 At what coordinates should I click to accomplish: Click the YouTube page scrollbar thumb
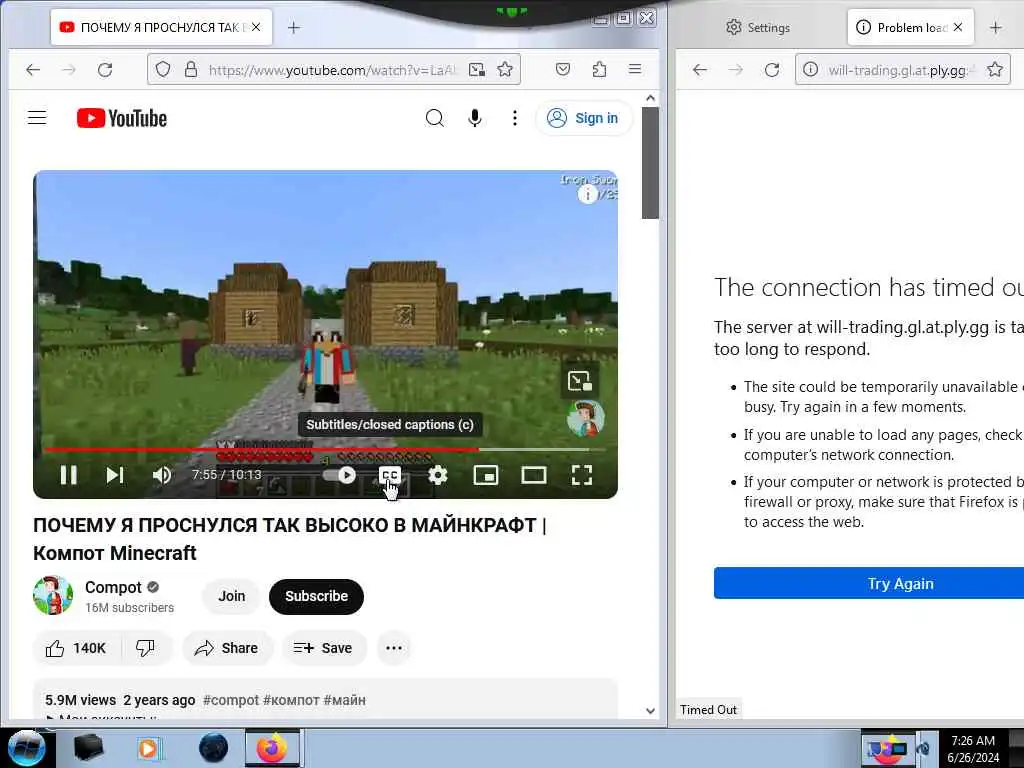click(650, 163)
